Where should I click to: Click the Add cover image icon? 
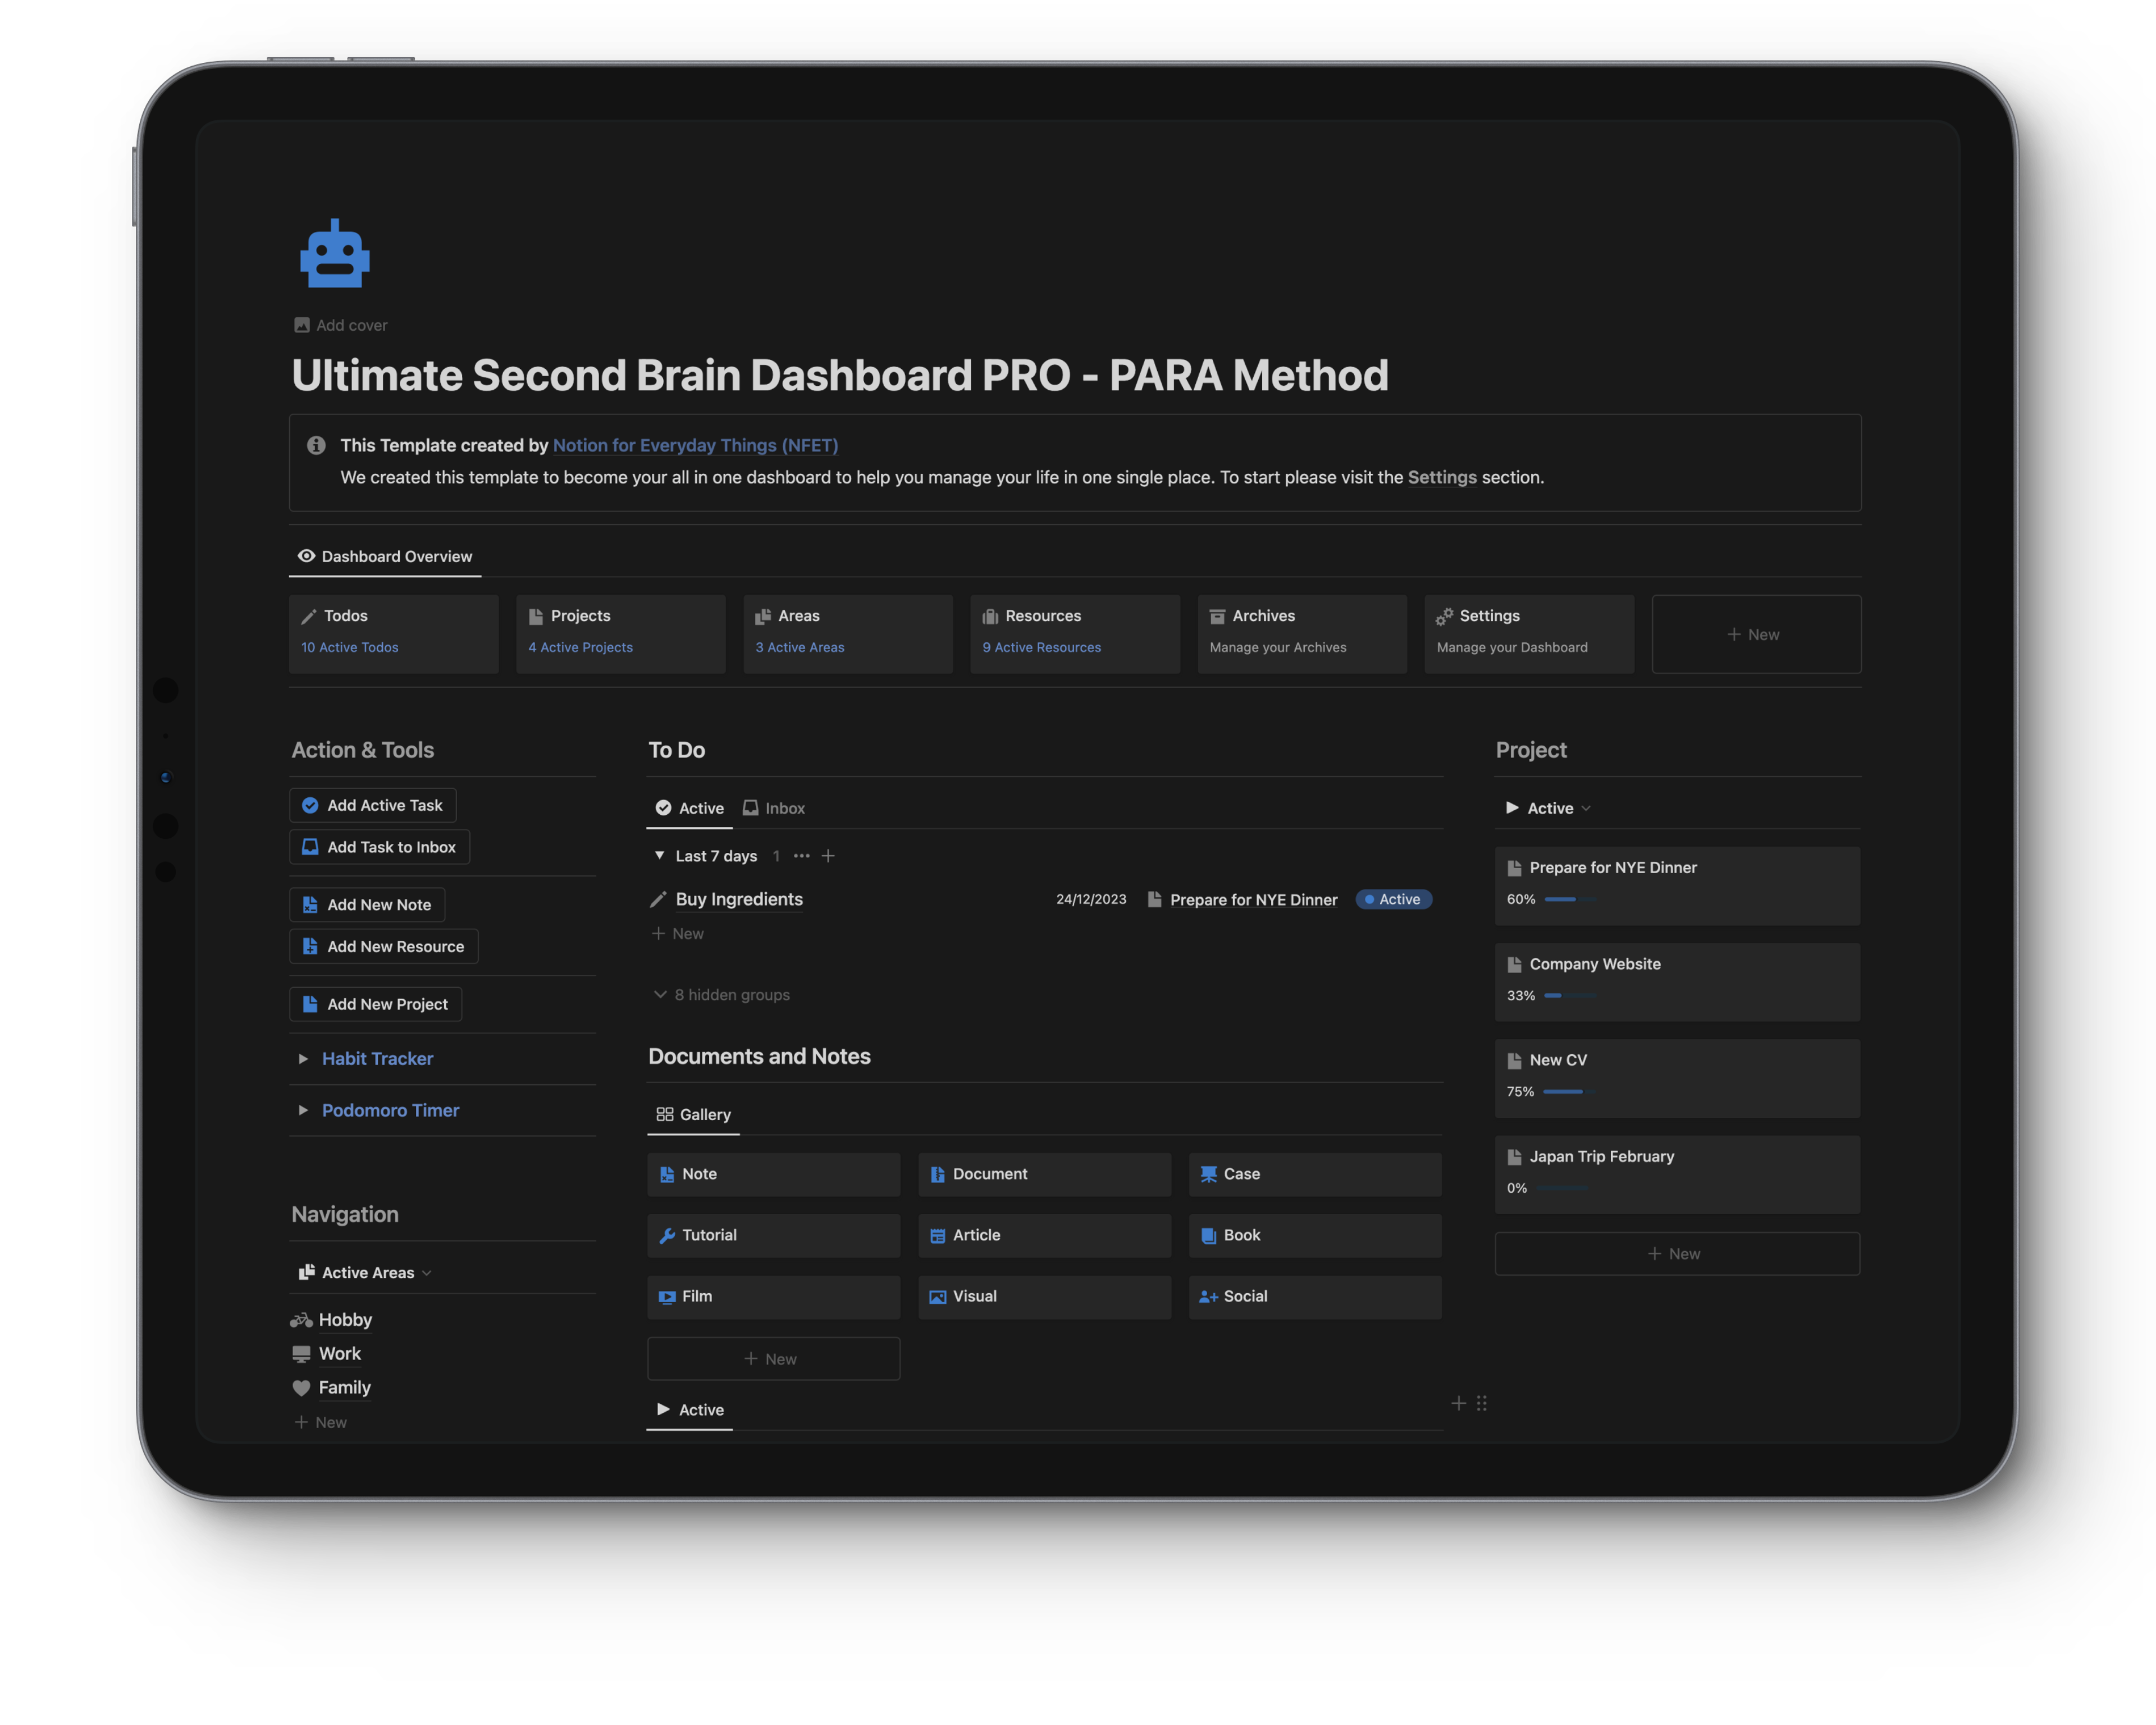(302, 325)
